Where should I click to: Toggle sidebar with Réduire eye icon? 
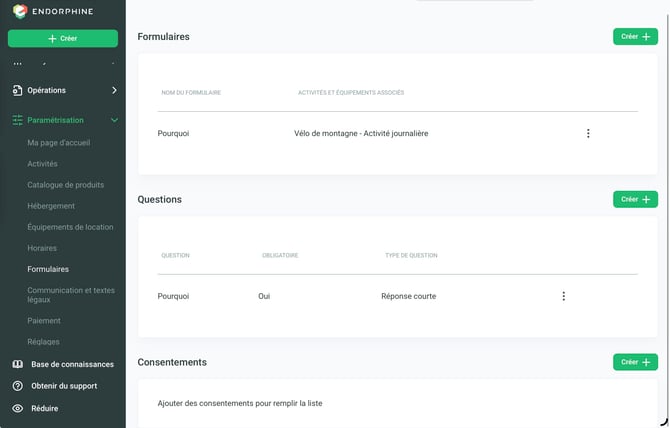pos(18,408)
